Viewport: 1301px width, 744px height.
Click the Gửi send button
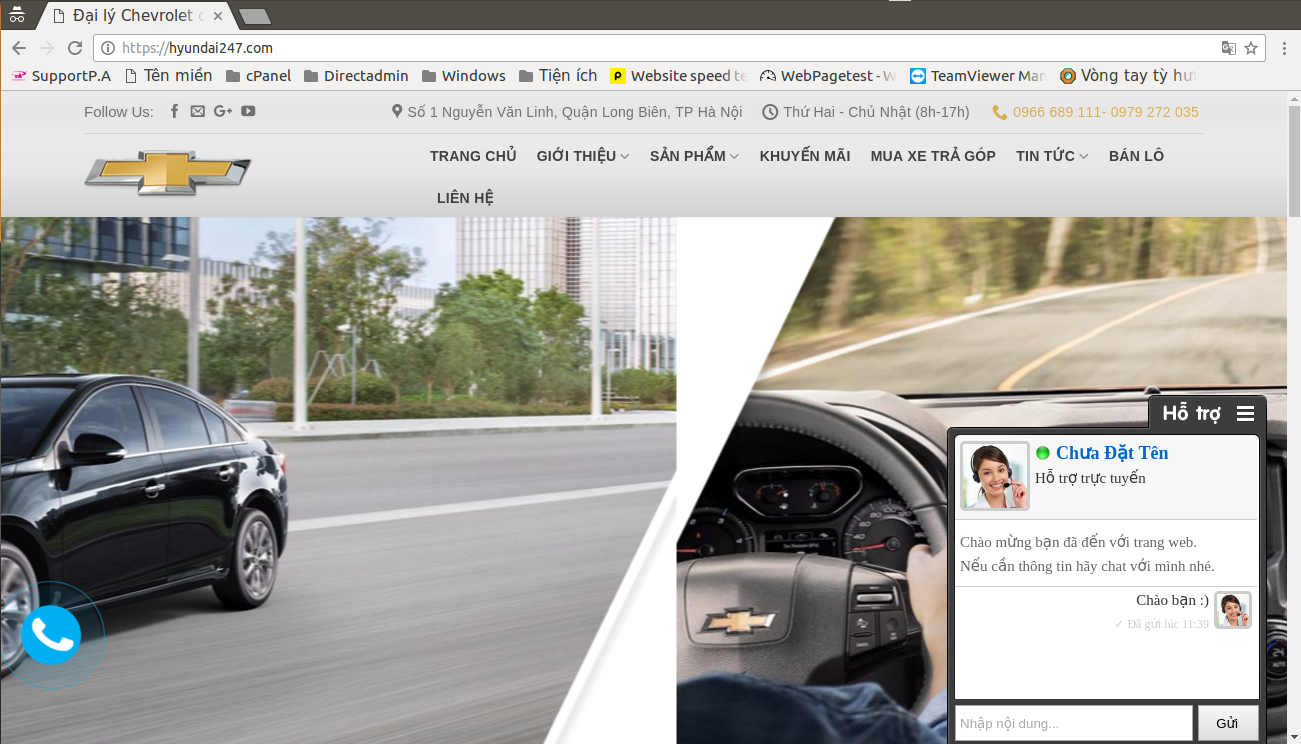(x=1227, y=723)
